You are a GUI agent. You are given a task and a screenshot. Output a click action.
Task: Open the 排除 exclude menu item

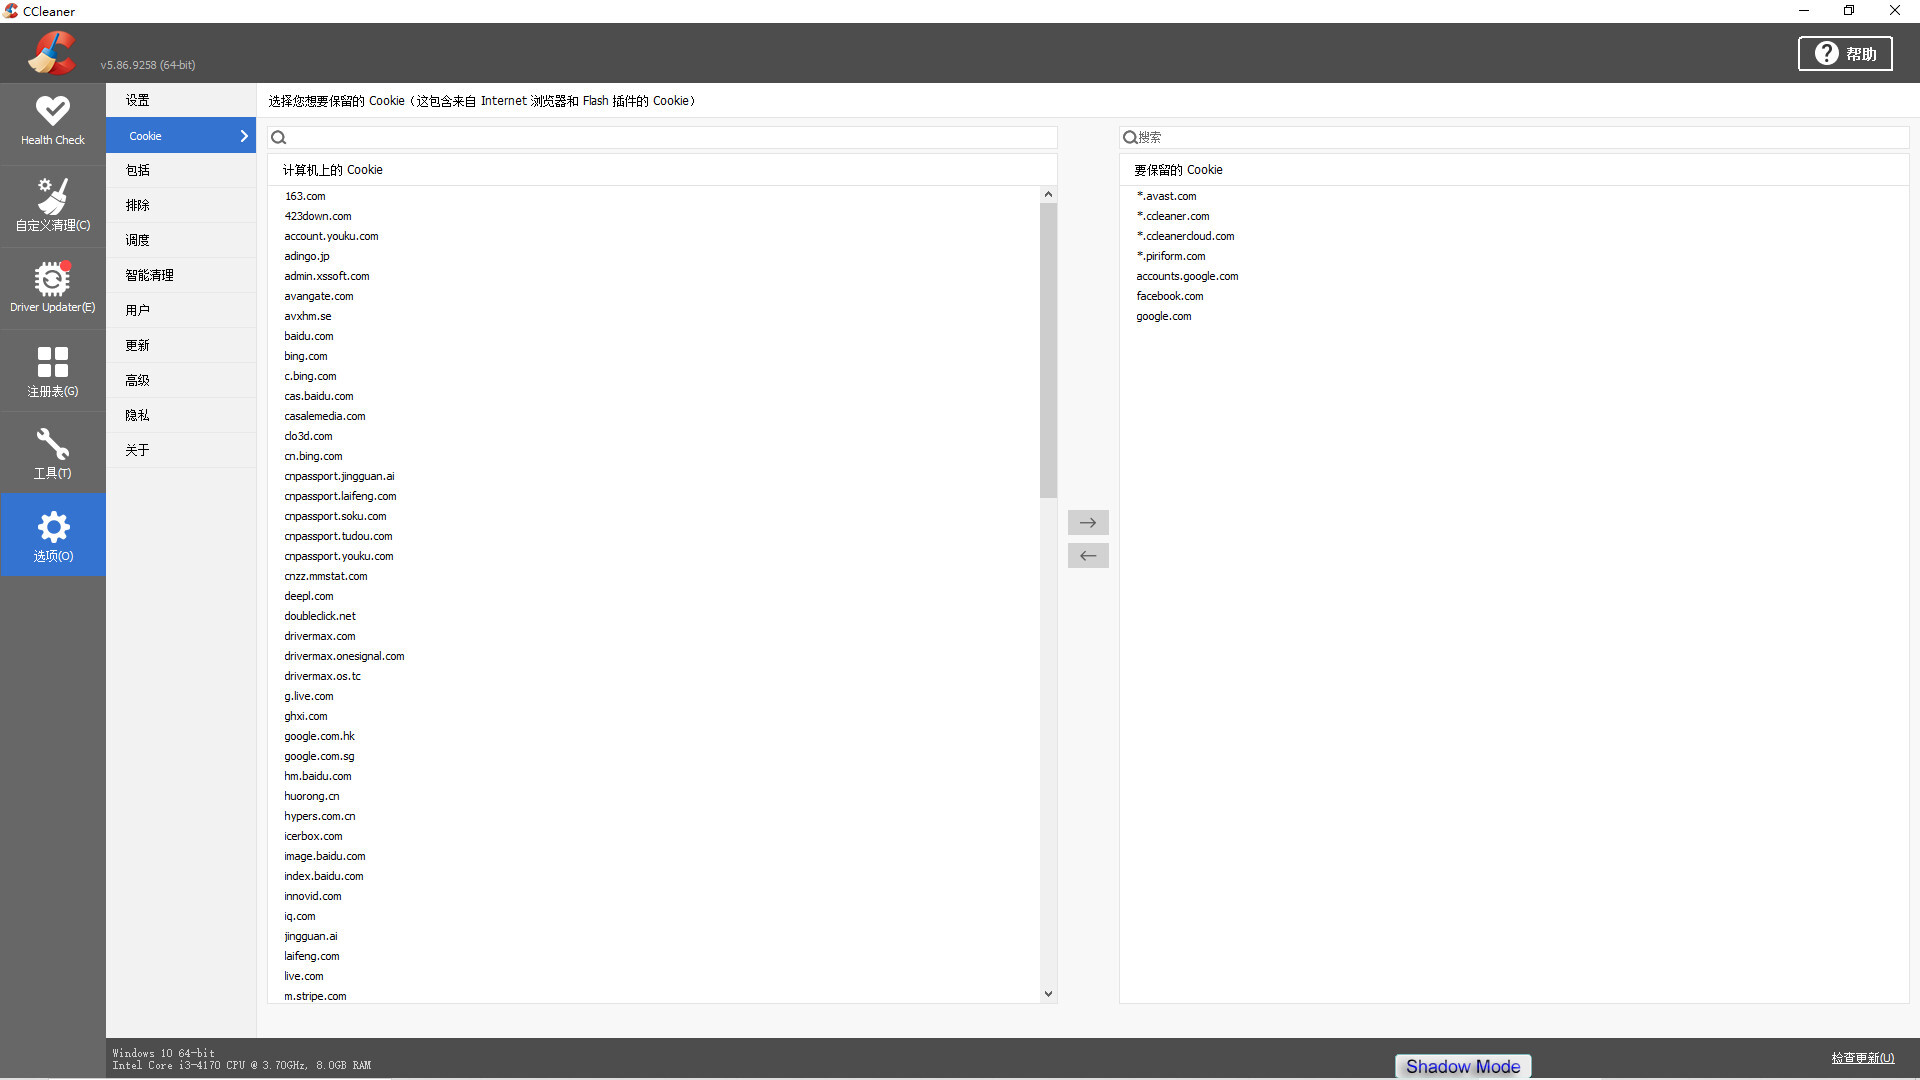pos(181,205)
